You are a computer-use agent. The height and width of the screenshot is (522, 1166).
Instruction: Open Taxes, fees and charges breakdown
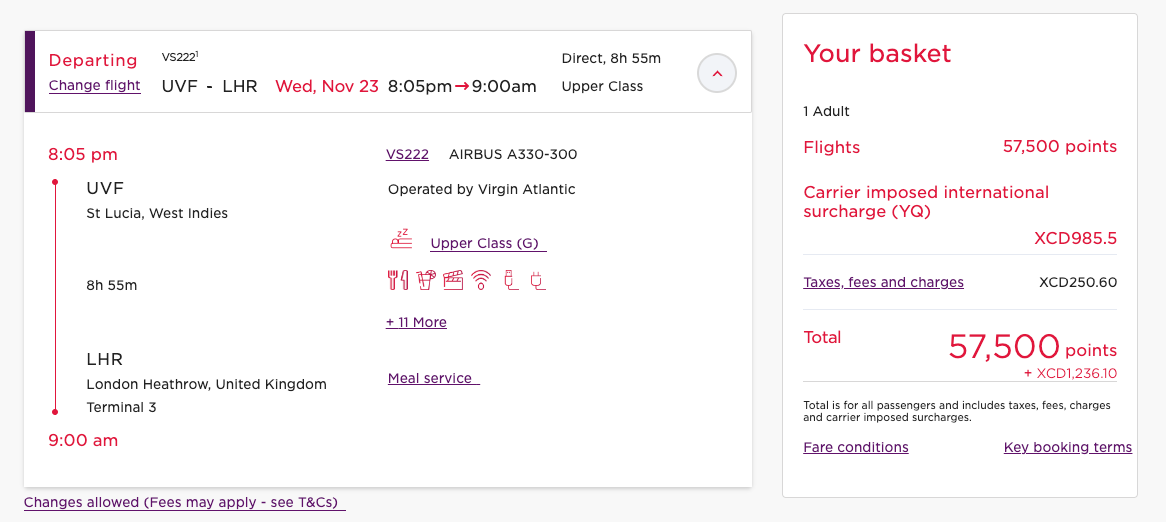(883, 283)
